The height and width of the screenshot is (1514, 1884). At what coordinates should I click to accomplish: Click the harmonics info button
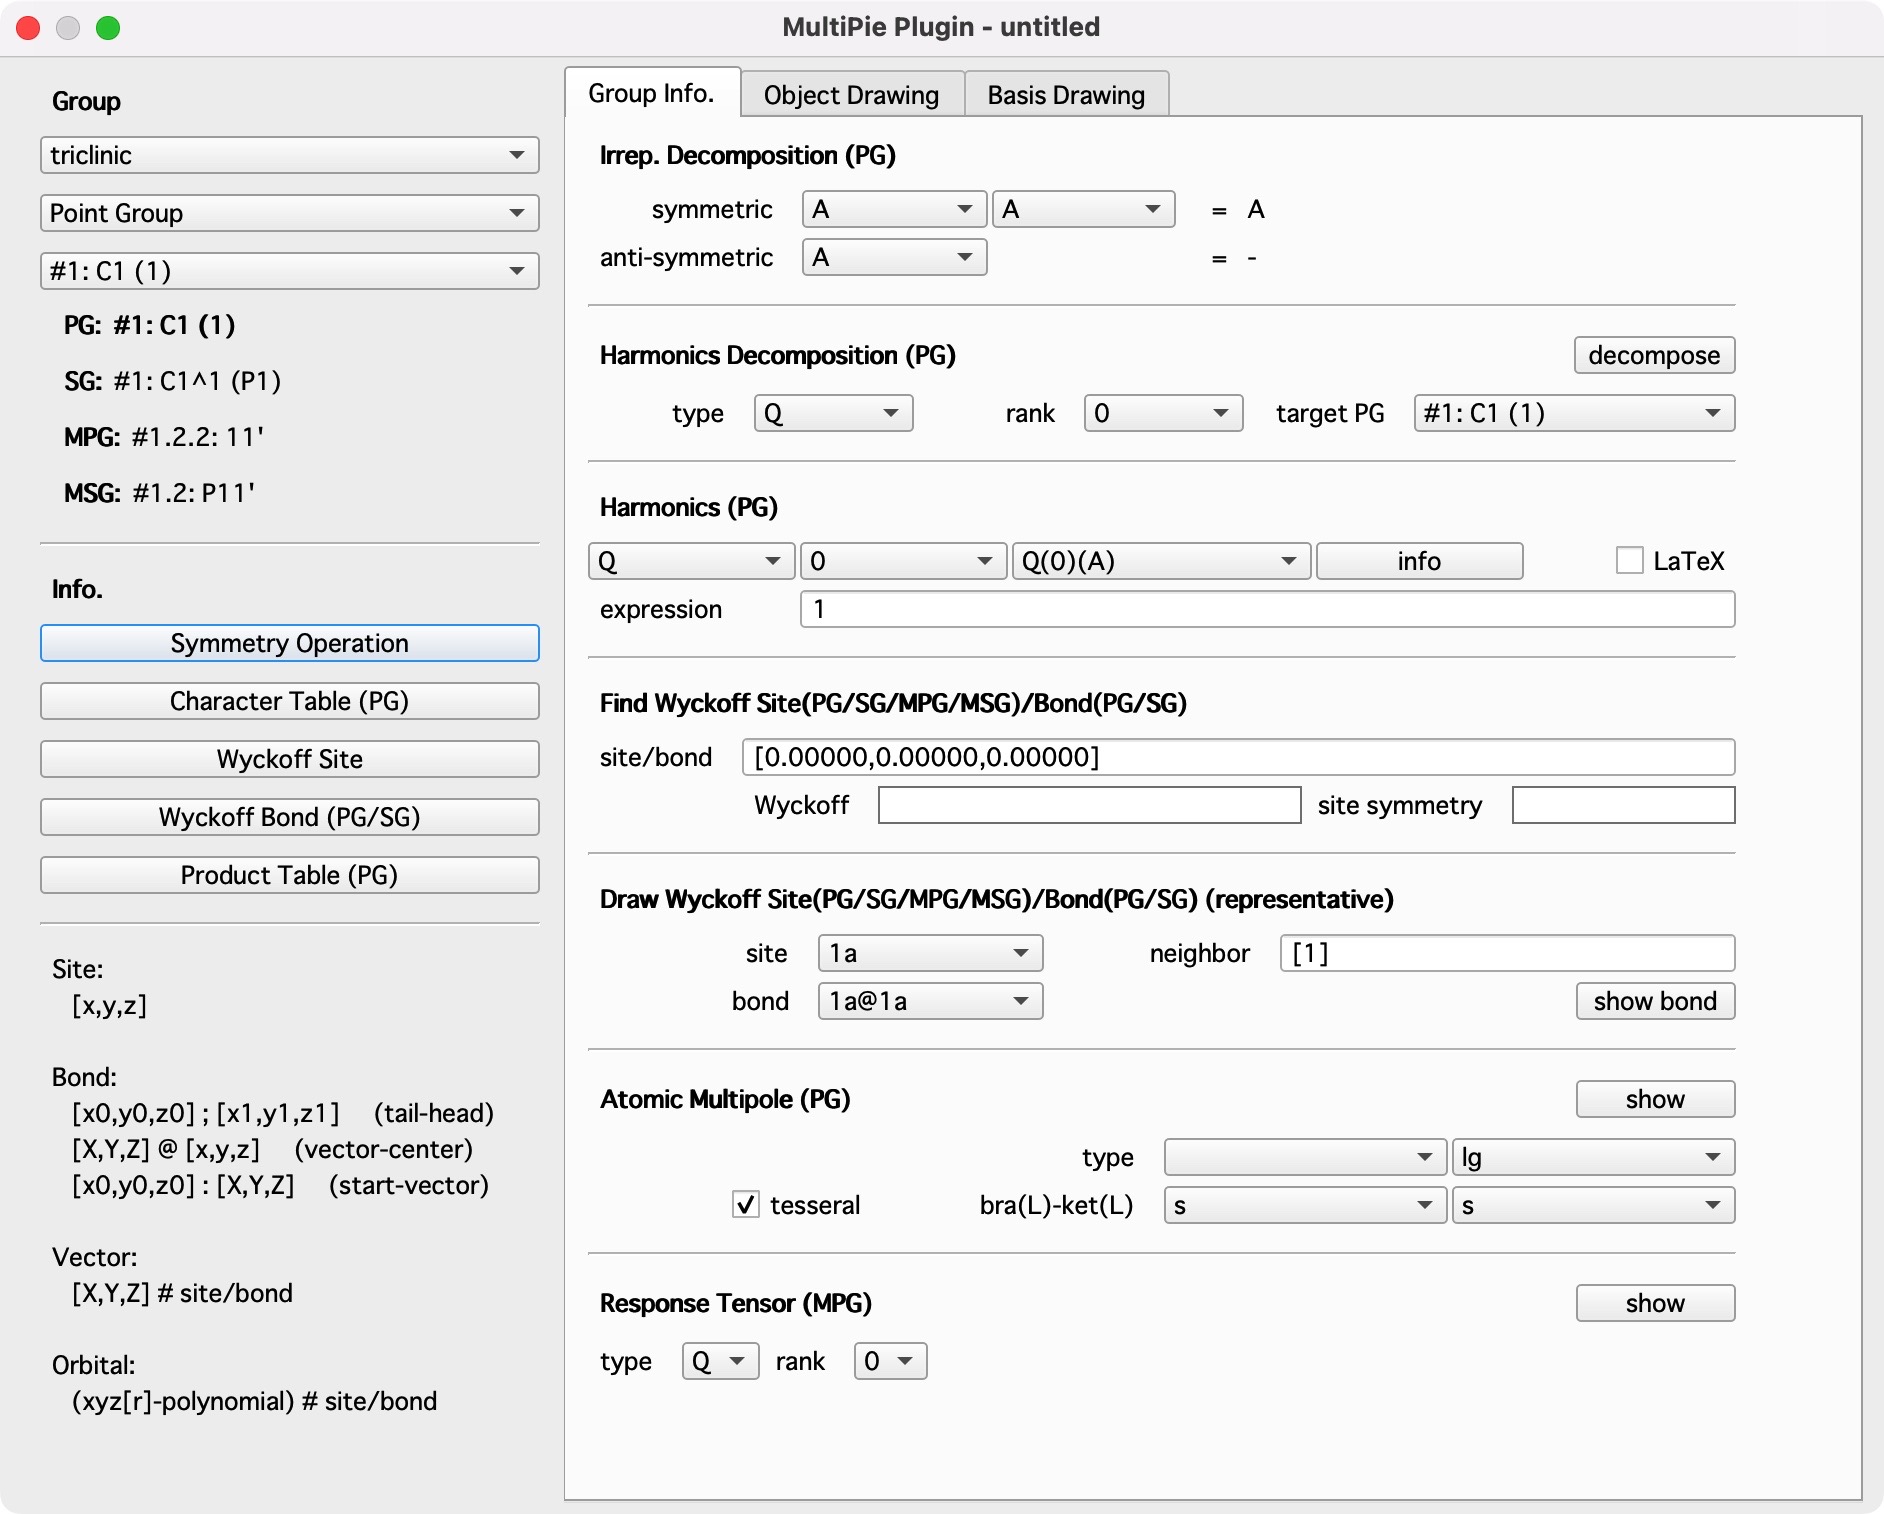point(1418,561)
